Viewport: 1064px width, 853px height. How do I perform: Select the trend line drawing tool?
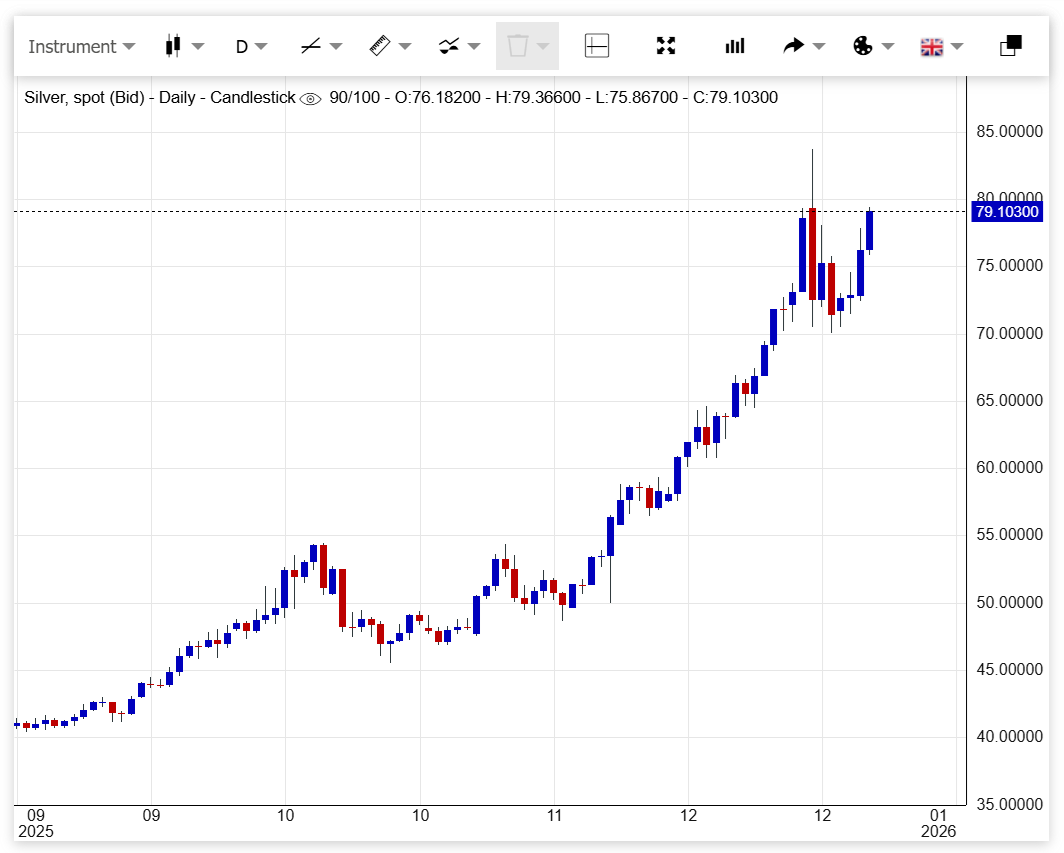click(x=310, y=46)
